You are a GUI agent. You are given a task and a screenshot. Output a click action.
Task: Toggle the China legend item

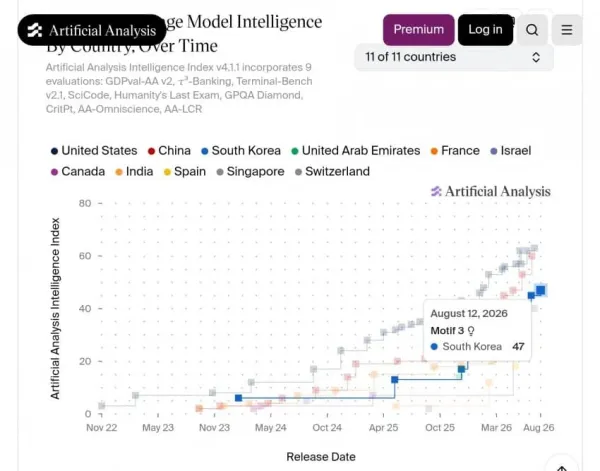[x=169, y=151]
